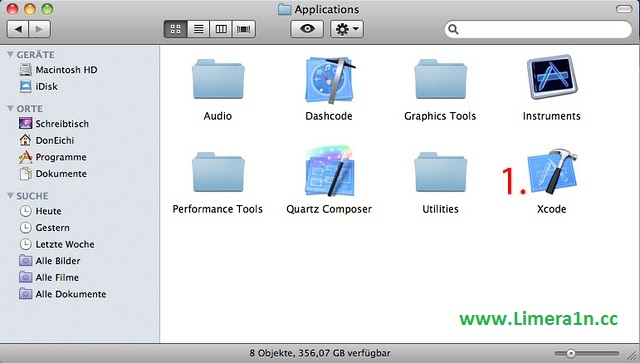Screen dimensions: 640x363
Task: Select the Utilities label
Action: [x=440, y=209]
